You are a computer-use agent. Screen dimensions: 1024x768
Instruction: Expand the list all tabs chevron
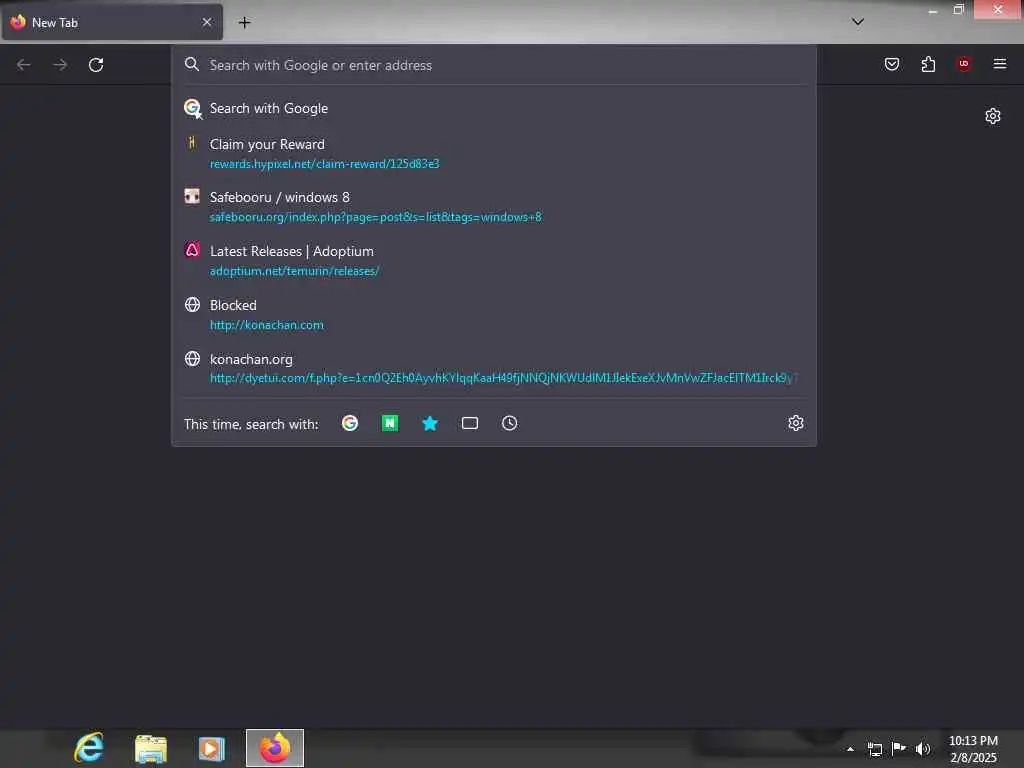pyautogui.click(x=858, y=22)
